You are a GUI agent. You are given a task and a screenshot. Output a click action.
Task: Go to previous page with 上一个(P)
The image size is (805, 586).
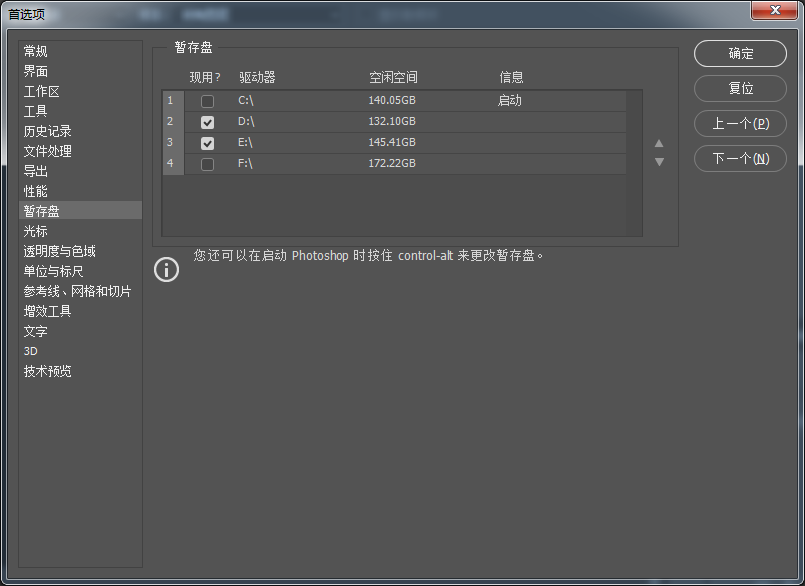point(740,123)
